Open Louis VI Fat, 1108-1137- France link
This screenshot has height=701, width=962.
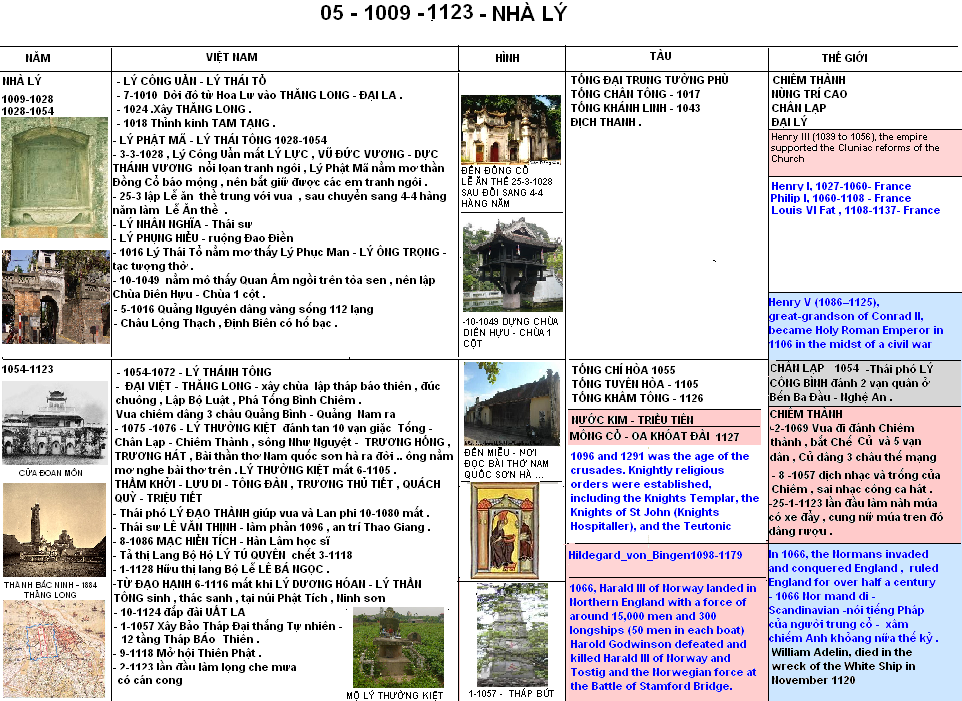click(855, 210)
